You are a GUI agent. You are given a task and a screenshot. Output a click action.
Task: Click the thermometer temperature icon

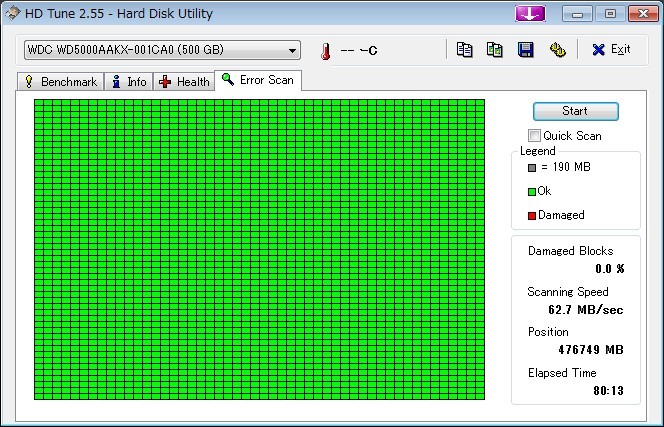pyautogui.click(x=325, y=51)
